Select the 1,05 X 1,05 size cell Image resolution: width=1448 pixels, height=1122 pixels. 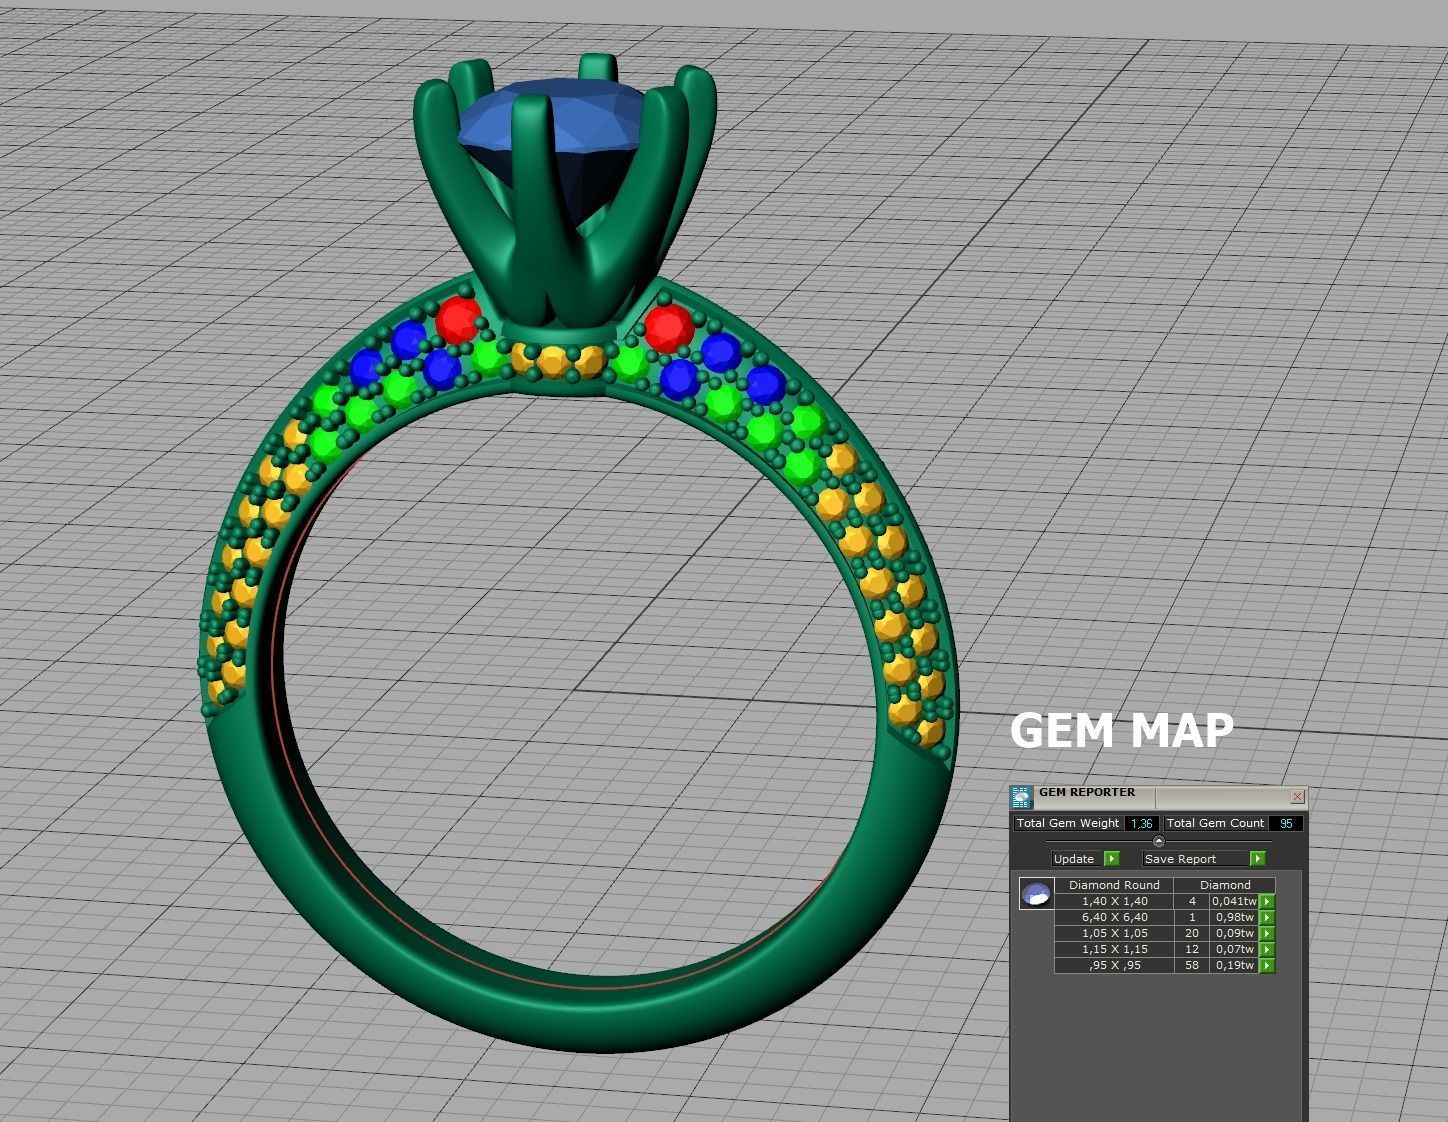[x=1114, y=933]
